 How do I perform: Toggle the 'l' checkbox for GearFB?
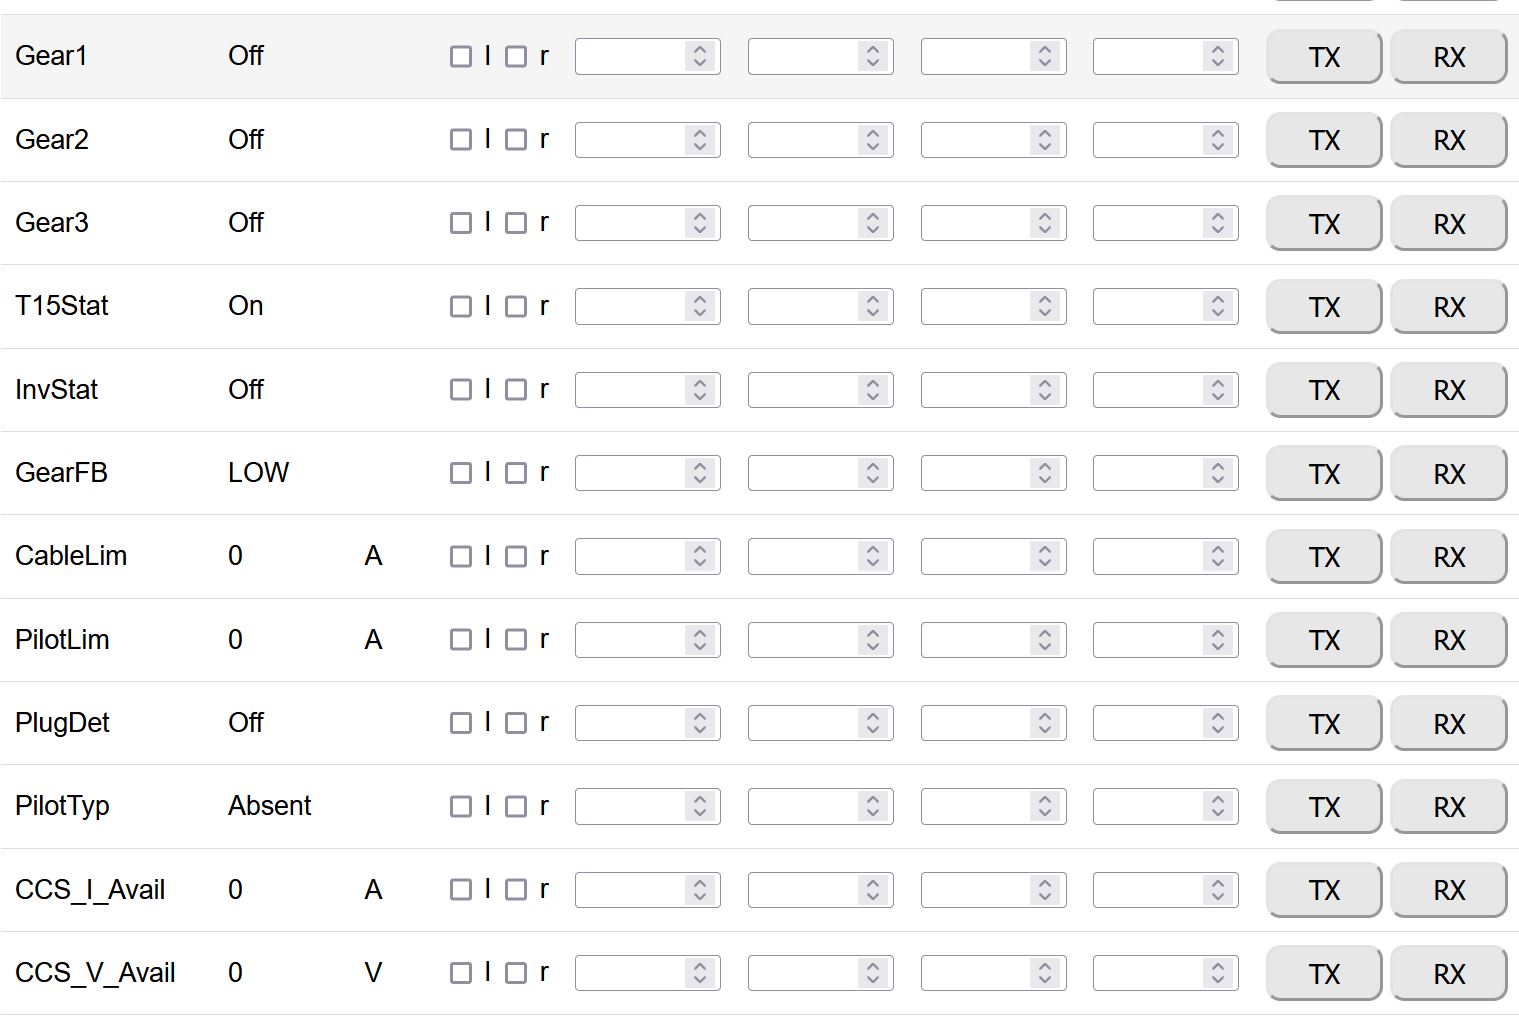[x=461, y=473]
